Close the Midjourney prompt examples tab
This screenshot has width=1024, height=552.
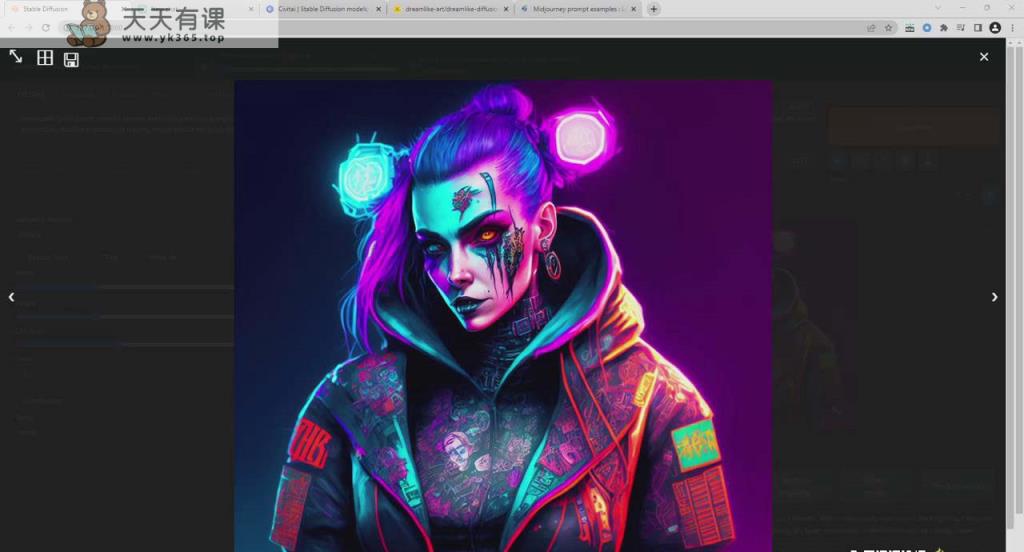click(633, 9)
